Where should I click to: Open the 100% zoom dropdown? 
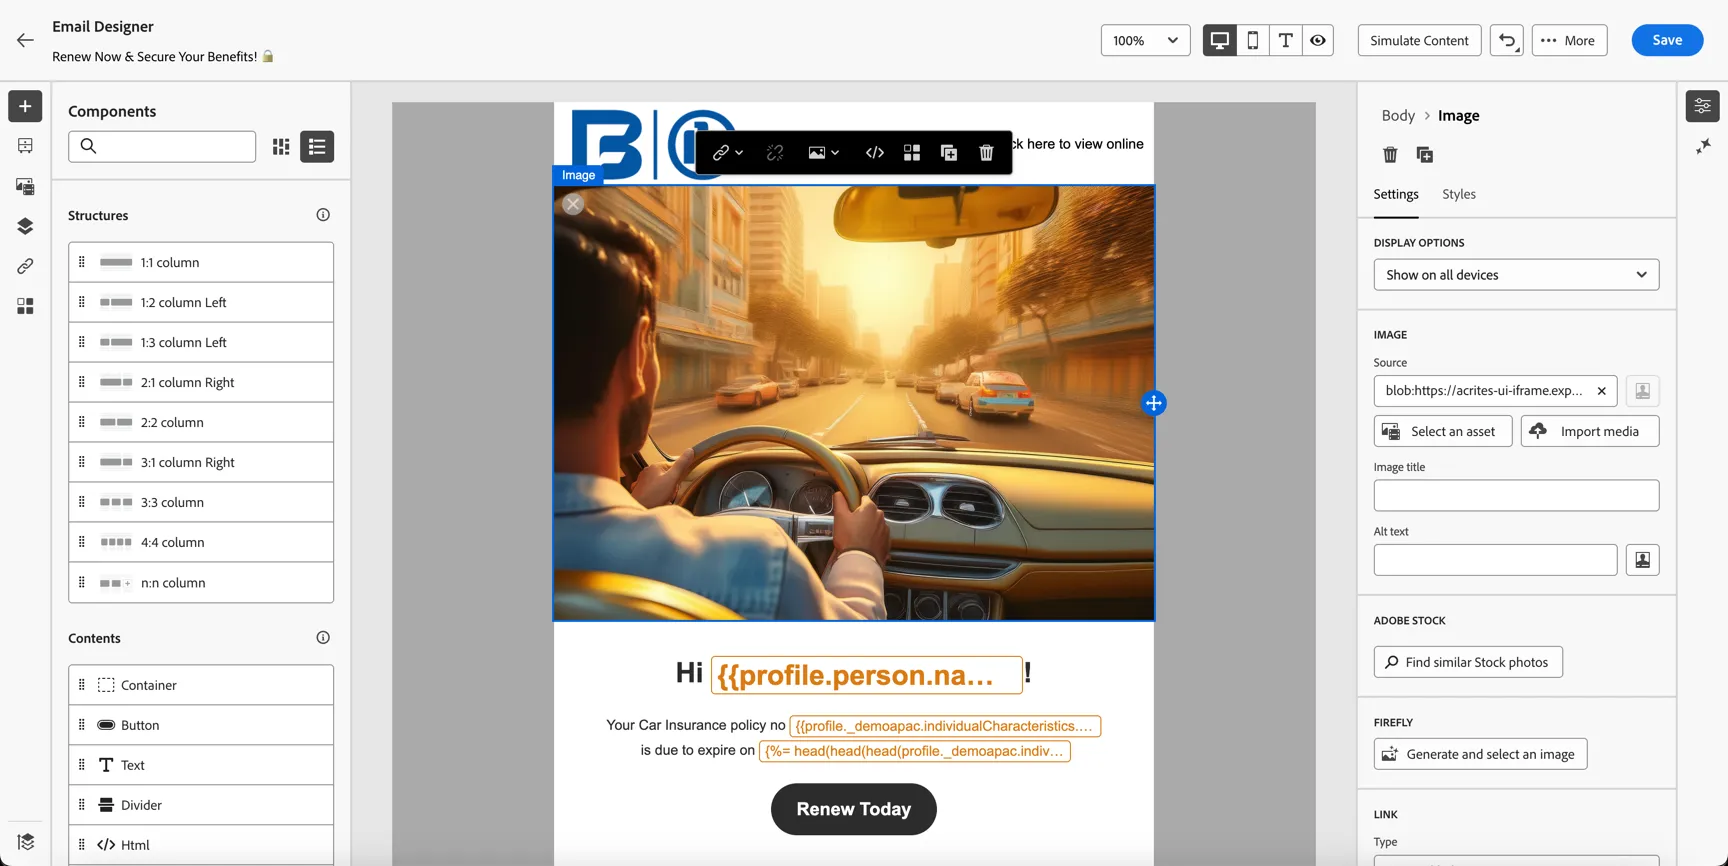coord(1145,40)
